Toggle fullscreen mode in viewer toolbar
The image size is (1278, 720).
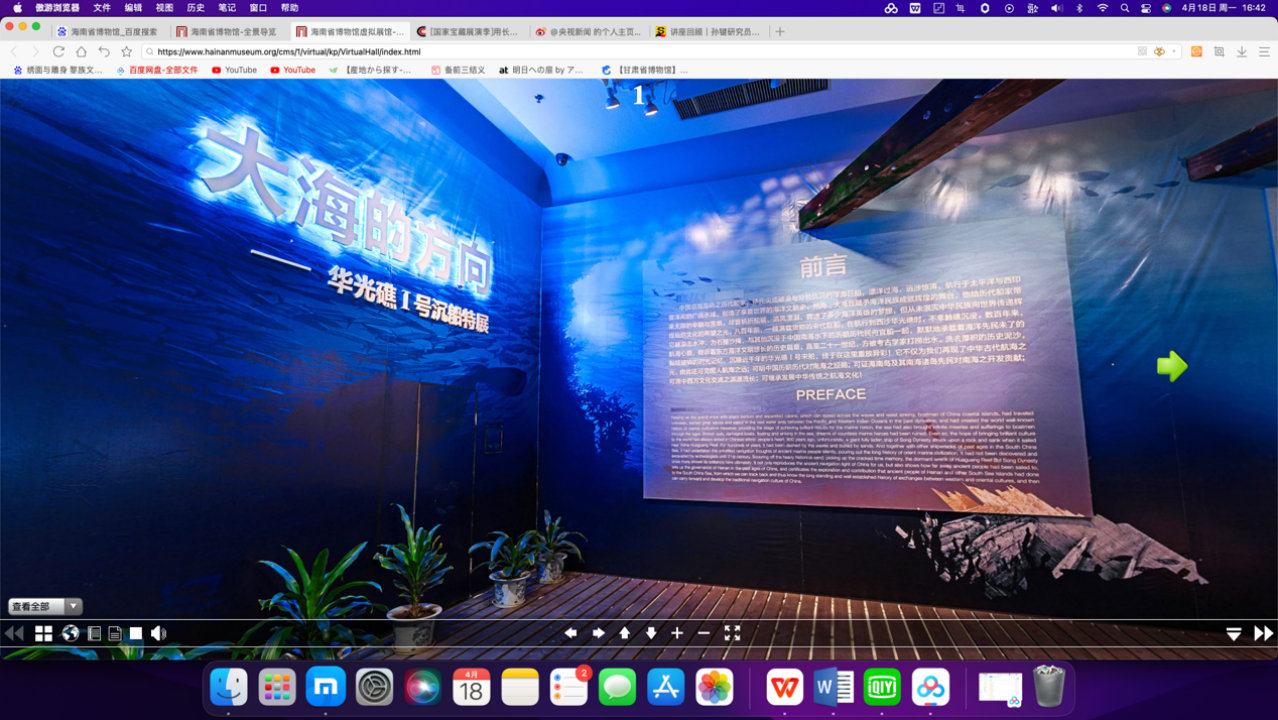(732, 633)
